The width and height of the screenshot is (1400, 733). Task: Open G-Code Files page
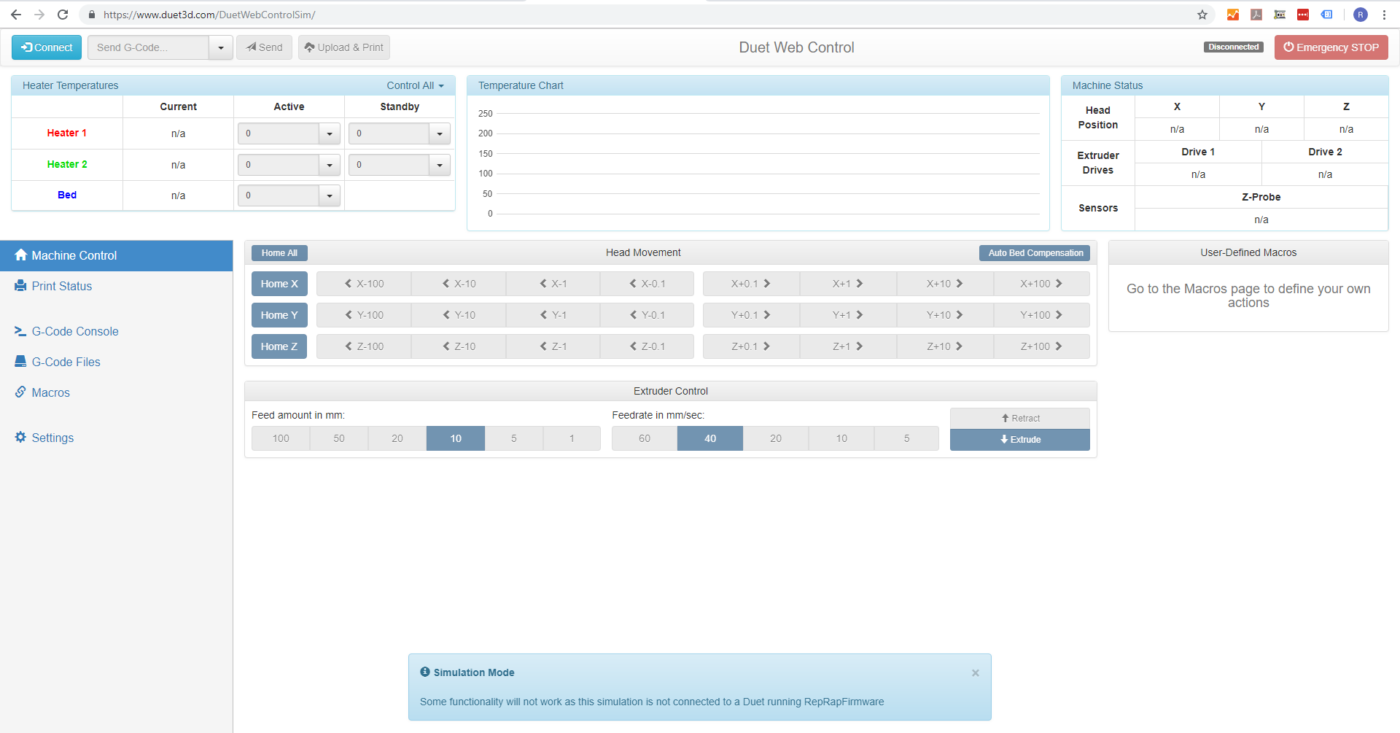(116, 362)
